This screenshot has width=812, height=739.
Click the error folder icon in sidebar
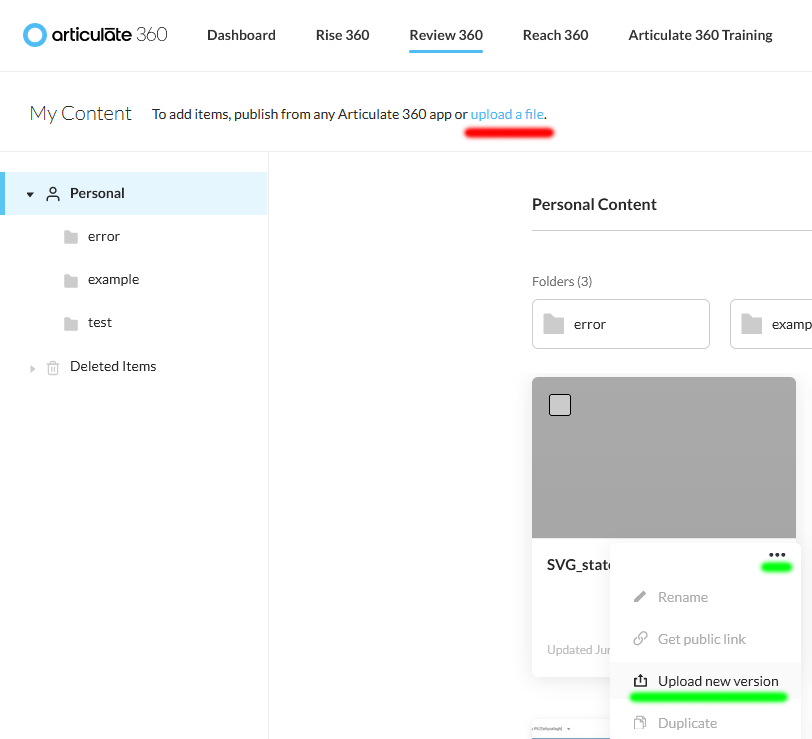(71, 237)
